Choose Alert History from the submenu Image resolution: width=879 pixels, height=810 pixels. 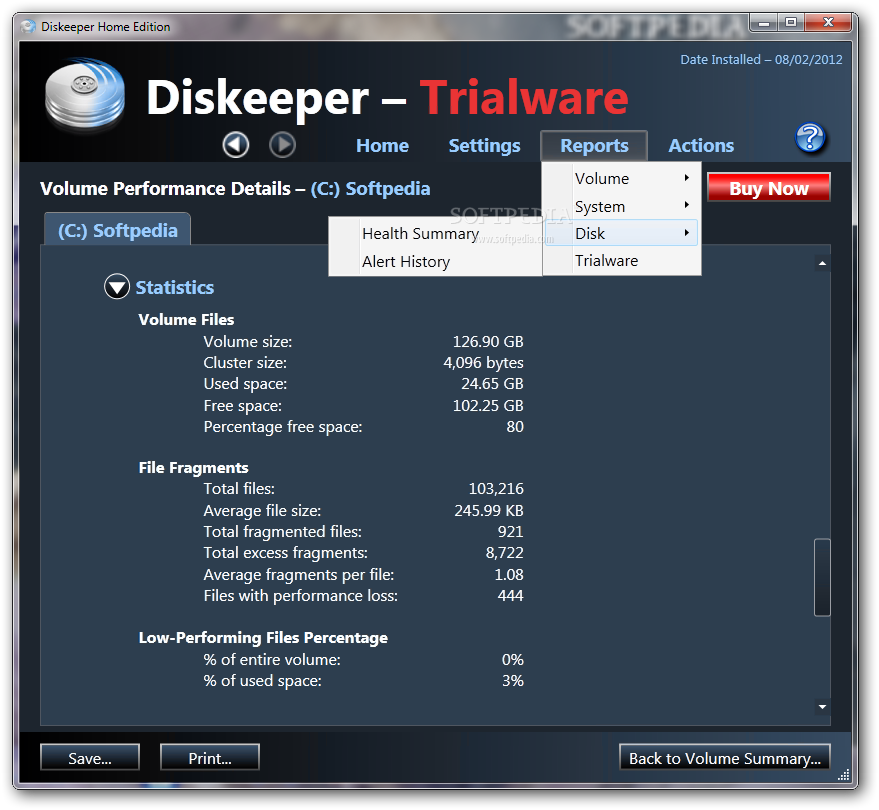435,261
